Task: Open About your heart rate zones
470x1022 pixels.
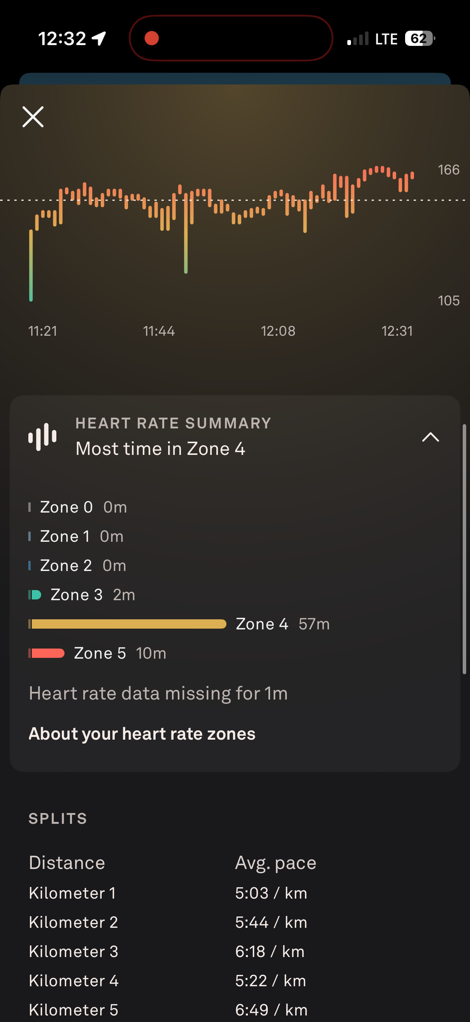Action: pos(142,734)
